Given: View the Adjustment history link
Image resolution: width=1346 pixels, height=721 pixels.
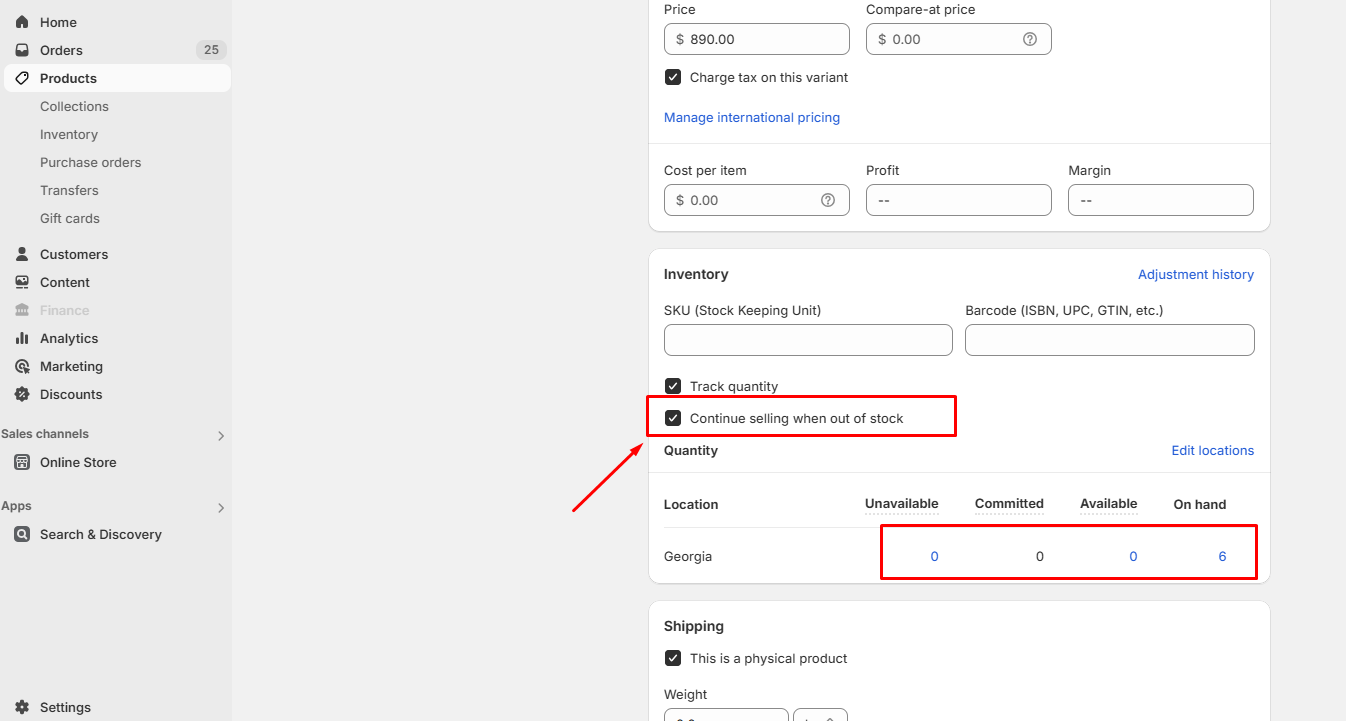Looking at the screenshot, I should [x=1195, y=274].
